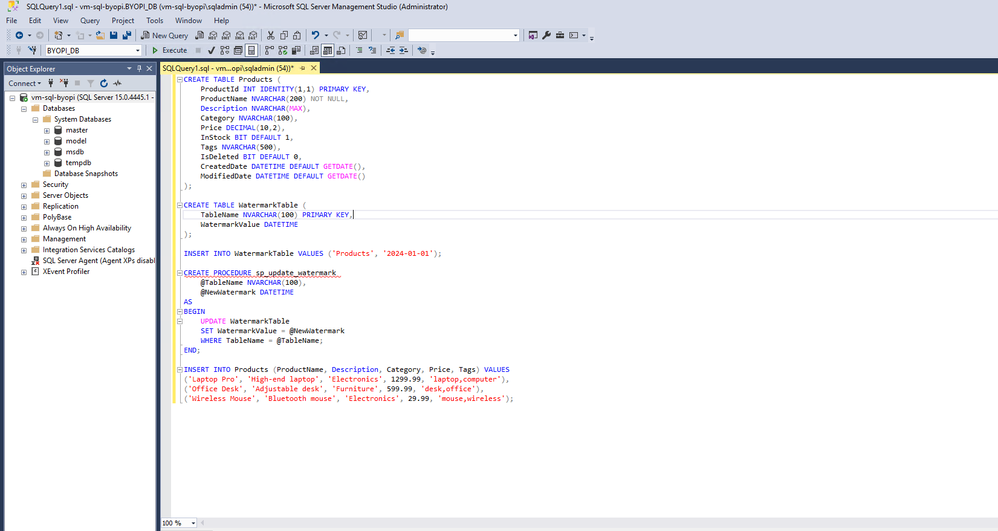The image size is (998, 531).
Task: Collapse the System Databases folder
Action: coord(35,119)
